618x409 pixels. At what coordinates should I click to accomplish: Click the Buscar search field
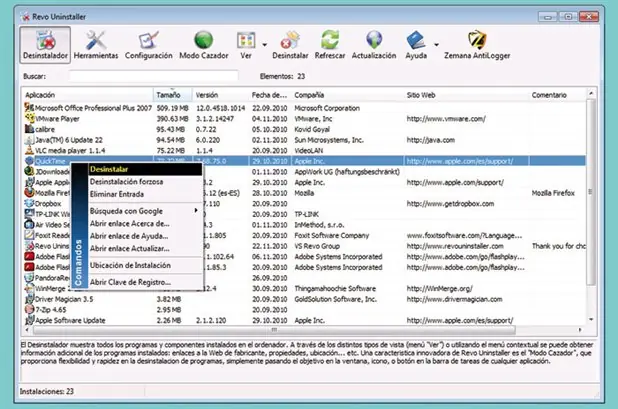[x=153, y=76]
